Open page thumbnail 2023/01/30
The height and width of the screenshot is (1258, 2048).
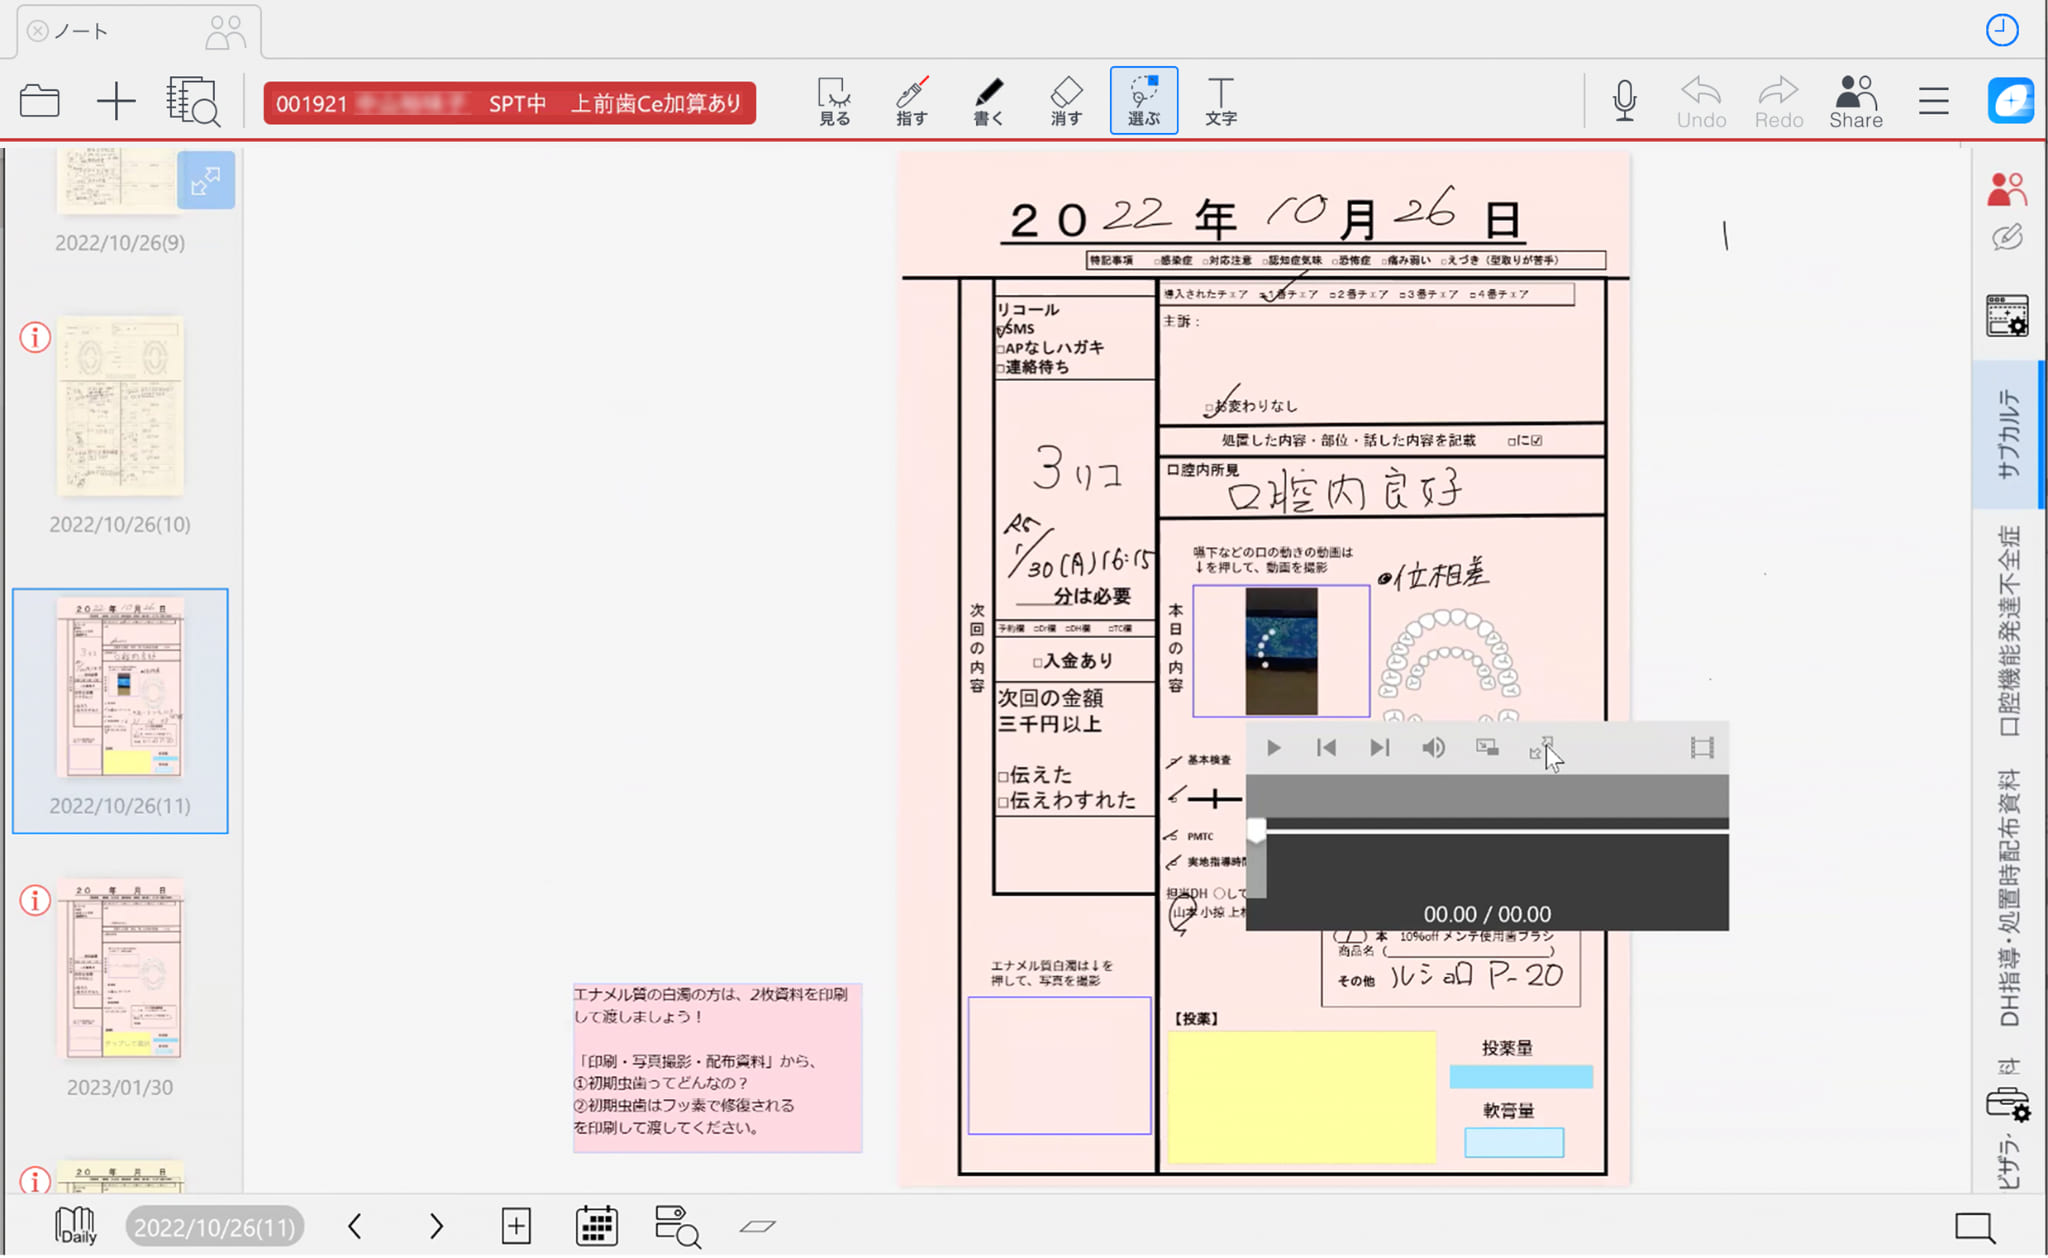coord(120,969)
